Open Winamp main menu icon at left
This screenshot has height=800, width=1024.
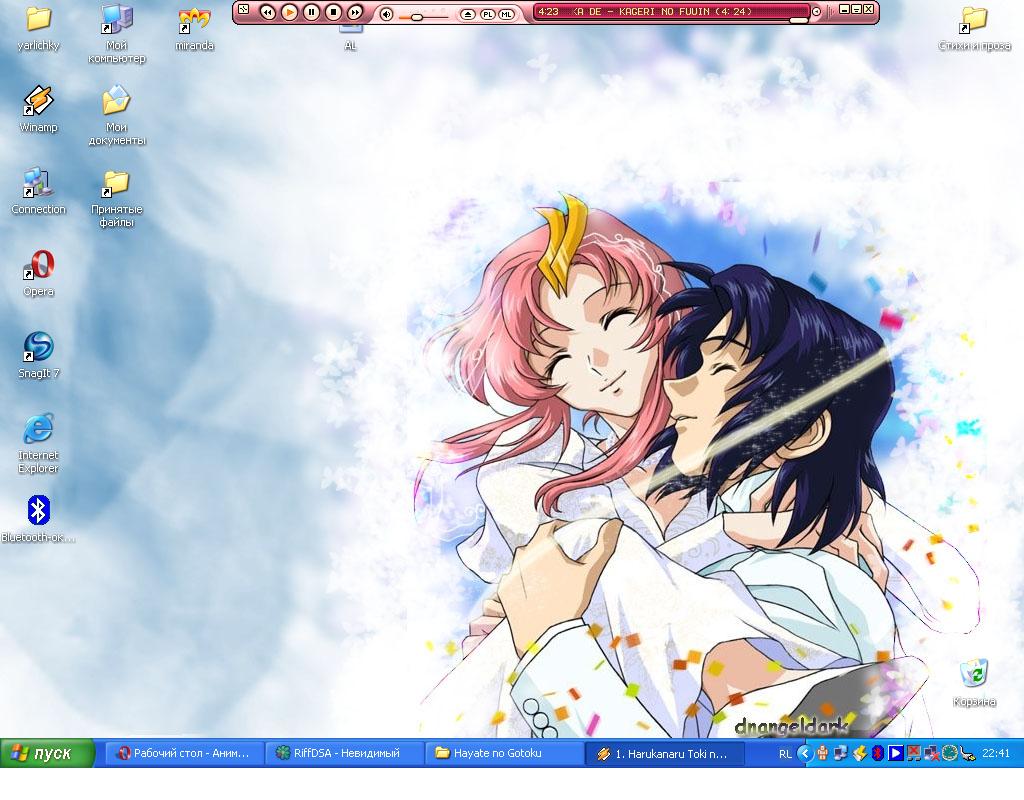click(244, 9)
